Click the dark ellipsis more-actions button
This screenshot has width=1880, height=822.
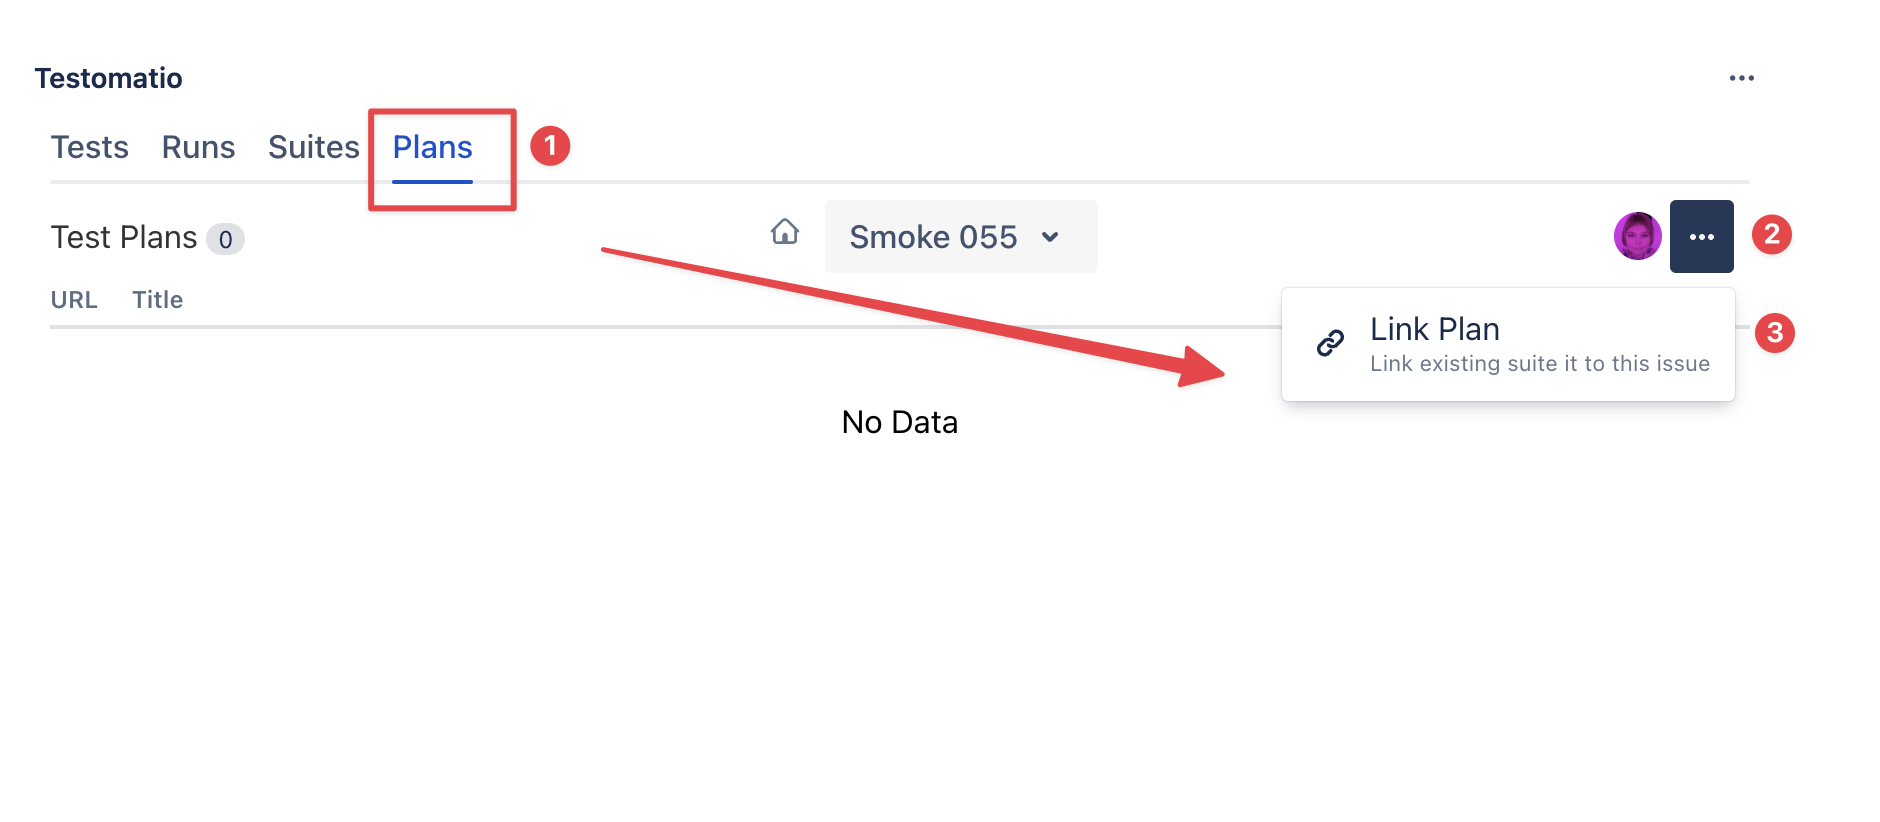coord(1701,237)
